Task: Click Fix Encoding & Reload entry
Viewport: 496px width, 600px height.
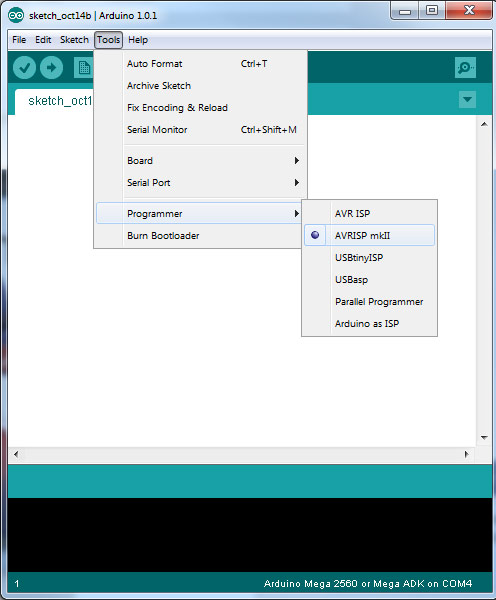Action: click(x=201, y=108)
